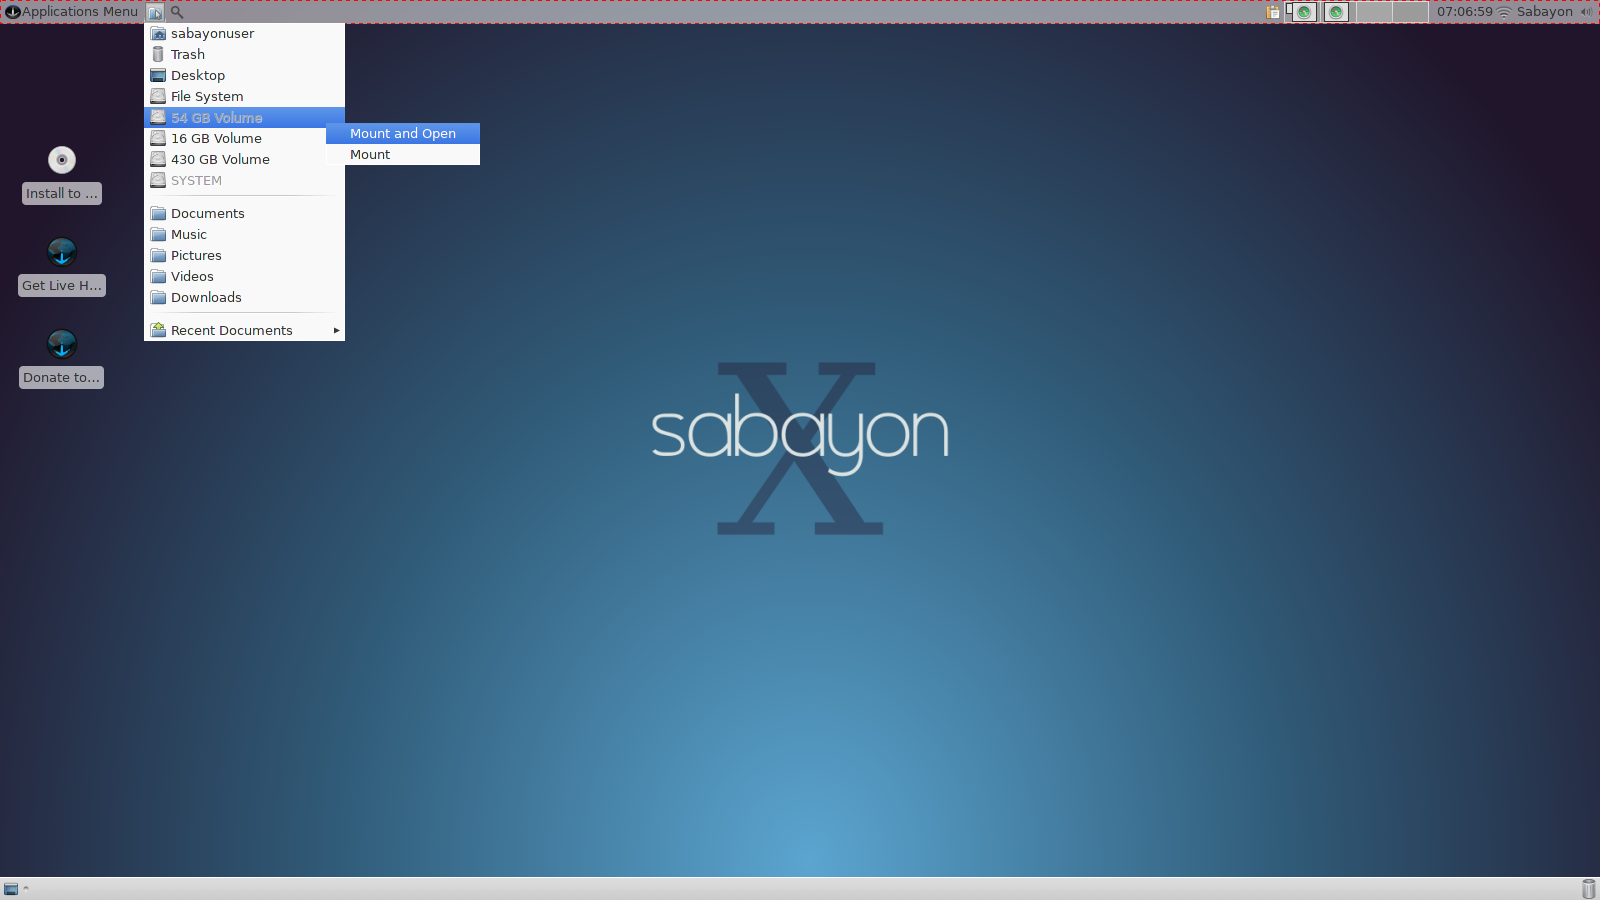Image resolution: width=1600 pixels, height=900 pixels.
Task: Click the folder icon beside Music
Action: coord(158,234)
